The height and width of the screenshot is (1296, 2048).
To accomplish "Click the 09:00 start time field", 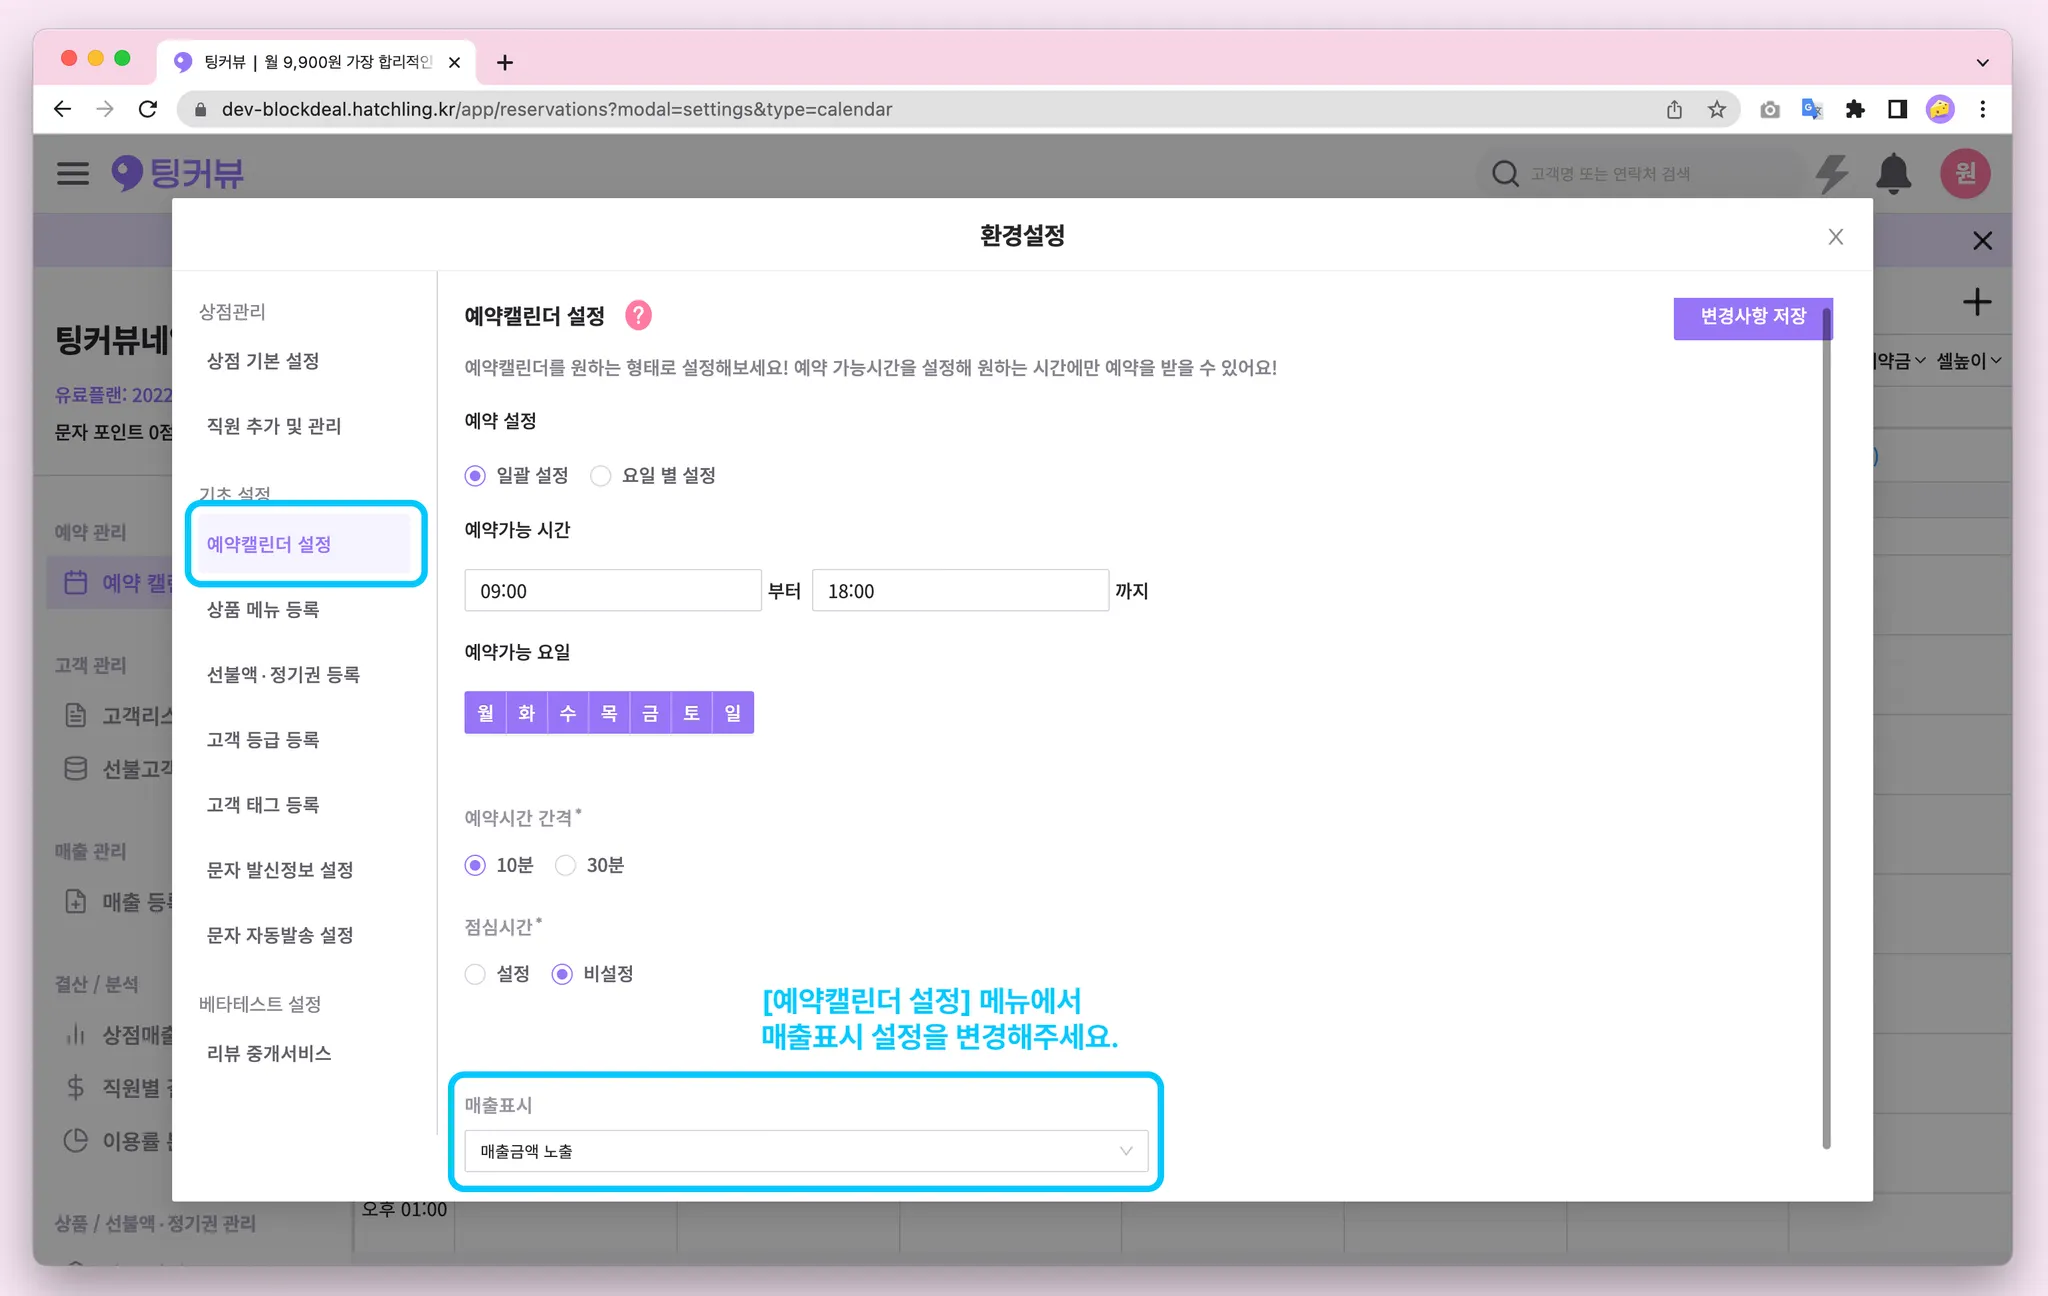I will click(612, 591).
